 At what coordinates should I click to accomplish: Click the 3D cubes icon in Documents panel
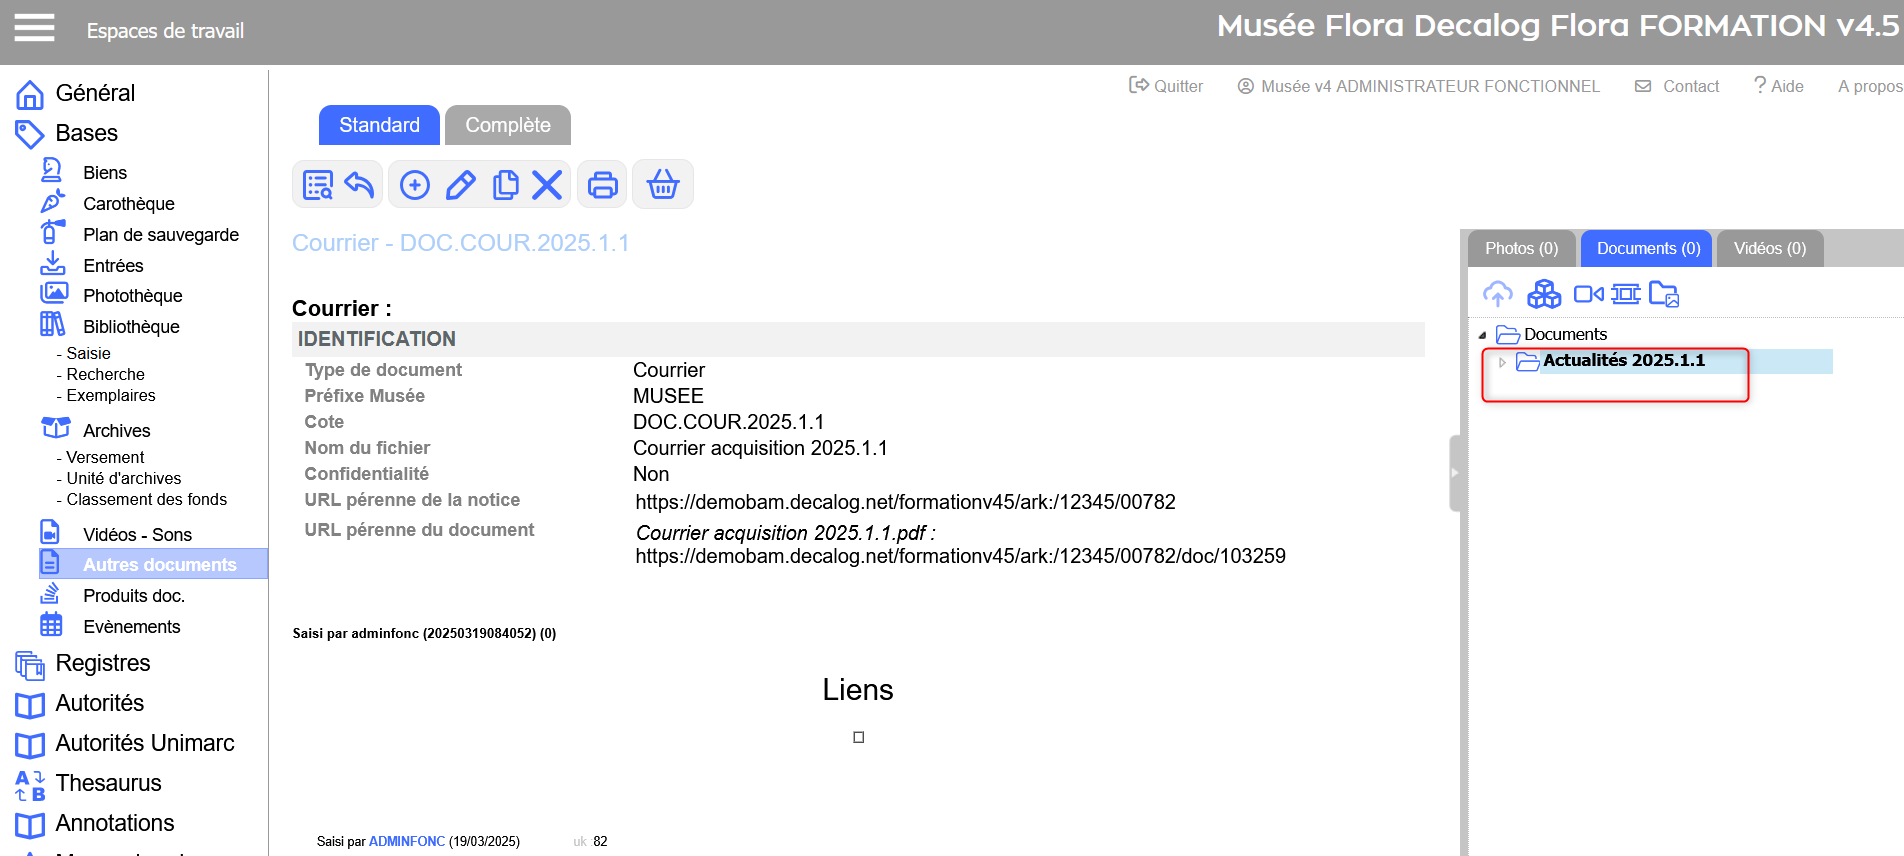pyautogui.click(x=1544, y=294)
